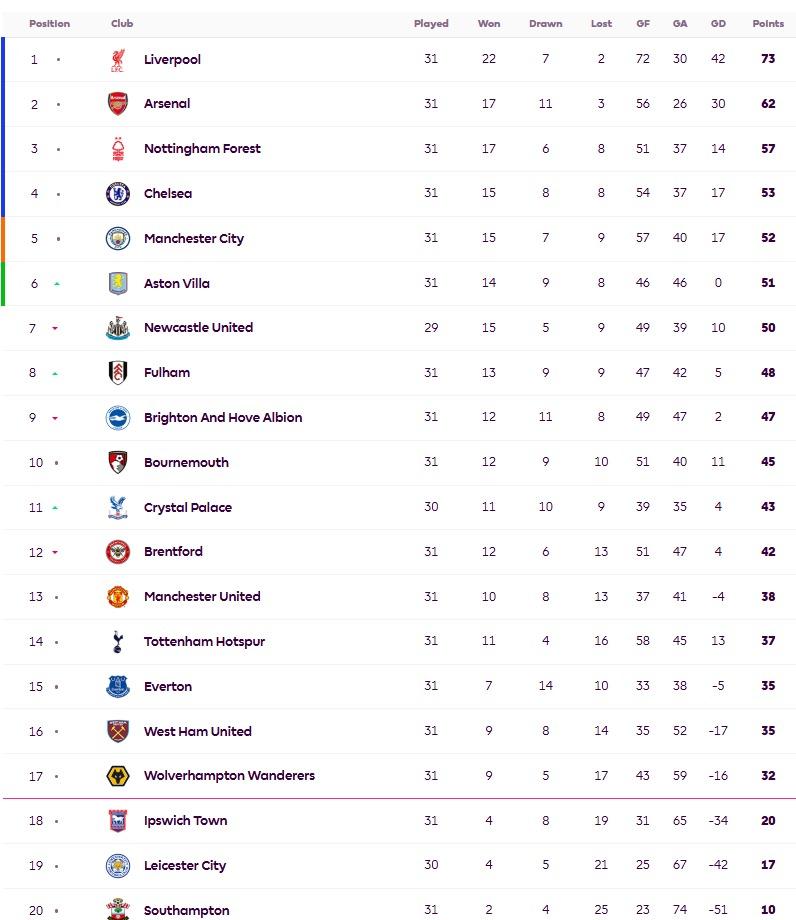796x920 pixels.
Task: Click the Fulham club crest
Action: pyautogui.click(x=118, y=373)
